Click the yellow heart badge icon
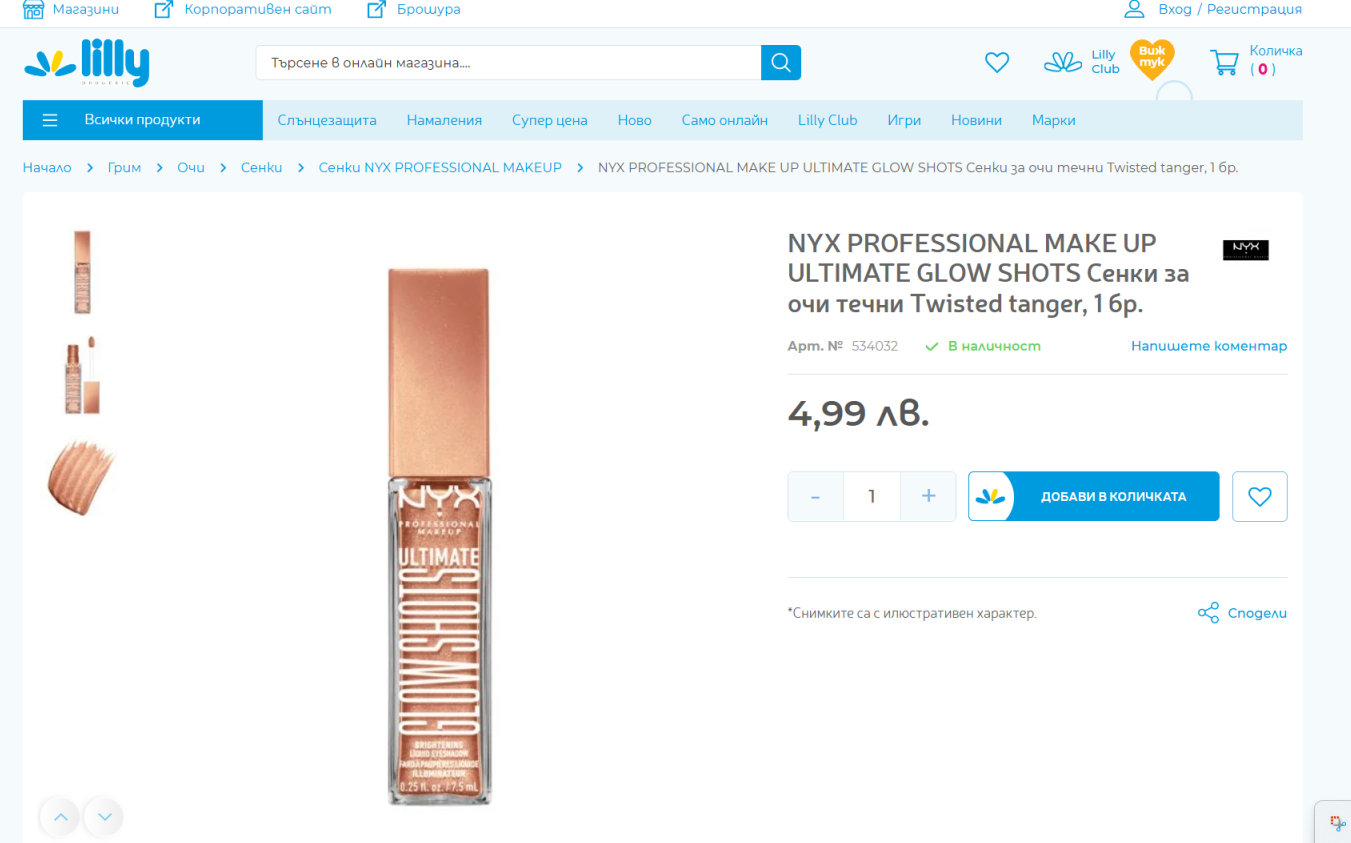Image resolution: width=1351 pixels, height=843 pixels. [x=1152, y=59]
